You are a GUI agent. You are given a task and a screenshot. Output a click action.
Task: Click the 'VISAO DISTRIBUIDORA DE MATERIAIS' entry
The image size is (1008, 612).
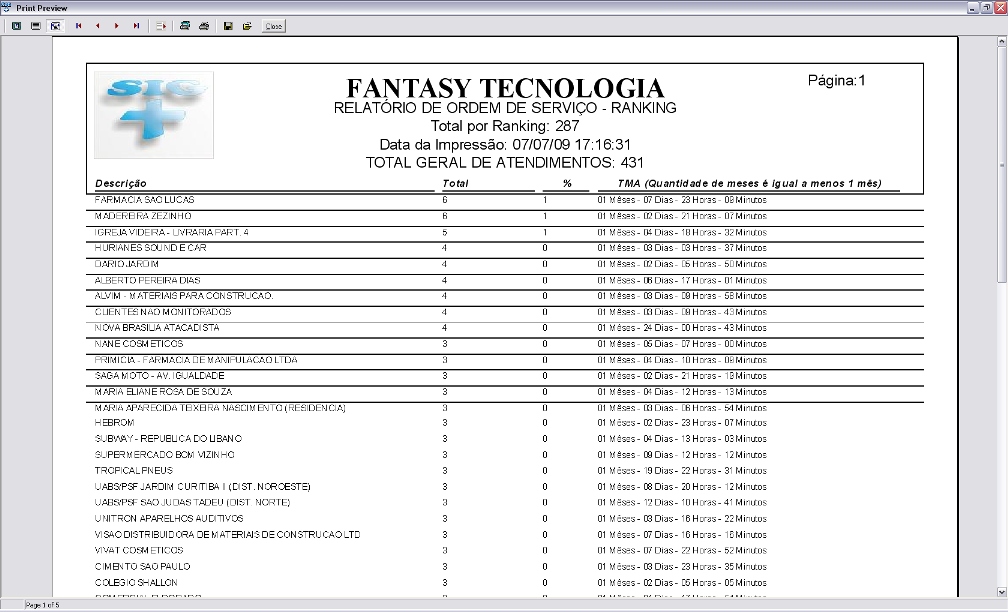click(228, 534)
